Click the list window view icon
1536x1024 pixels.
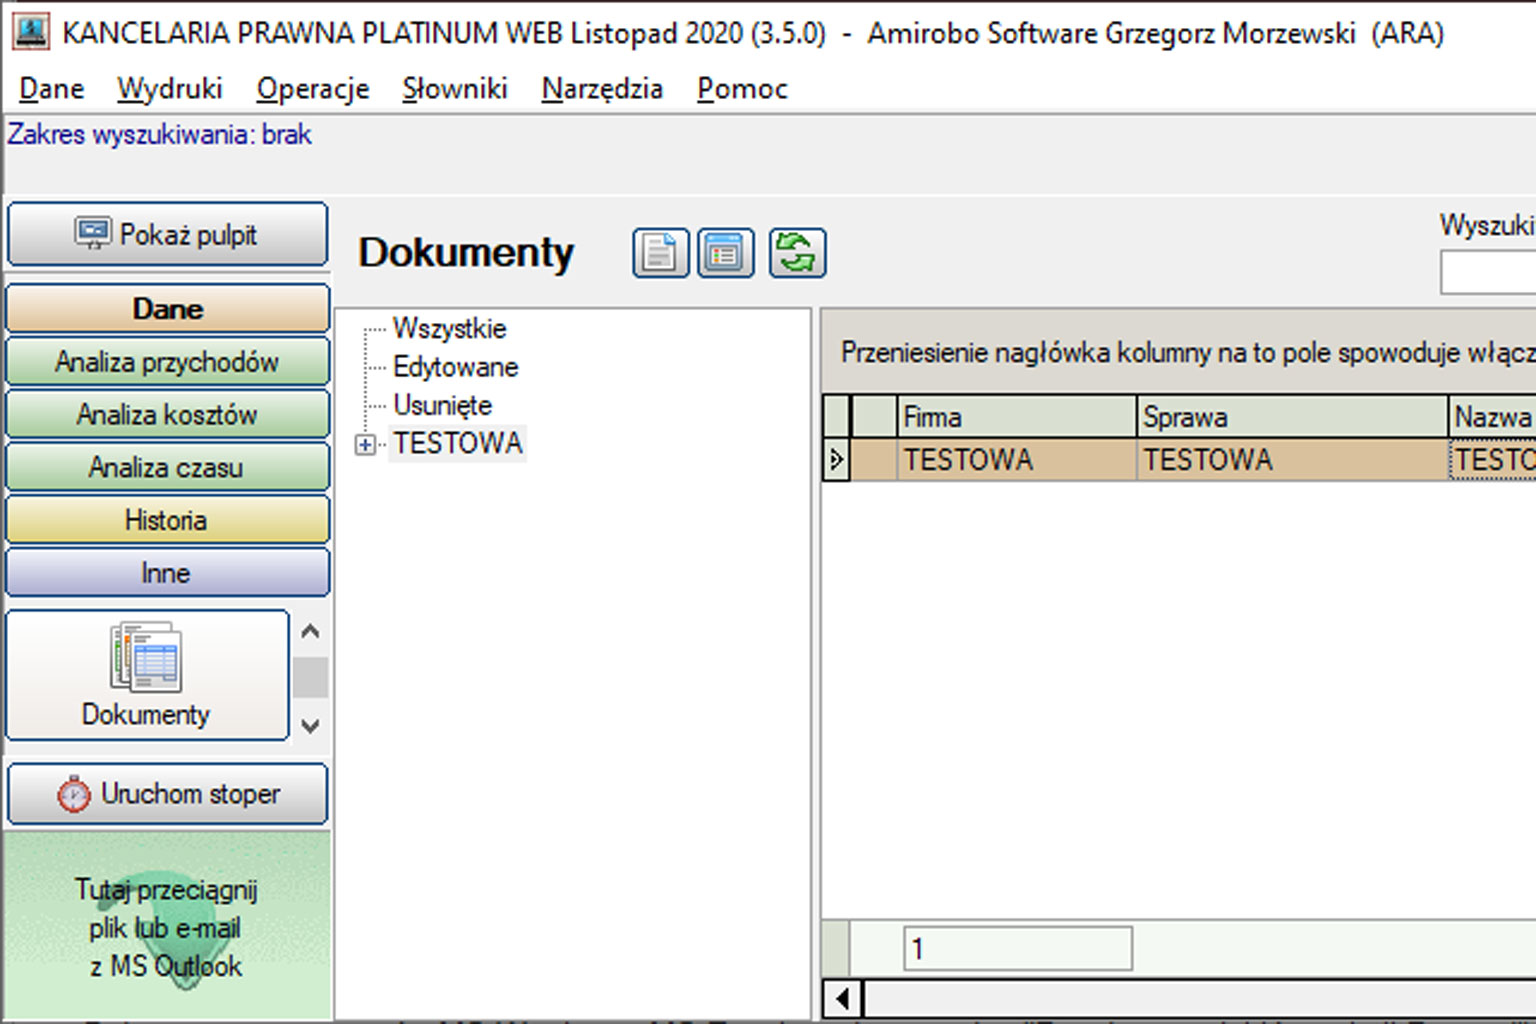click(x=725, y=253)
